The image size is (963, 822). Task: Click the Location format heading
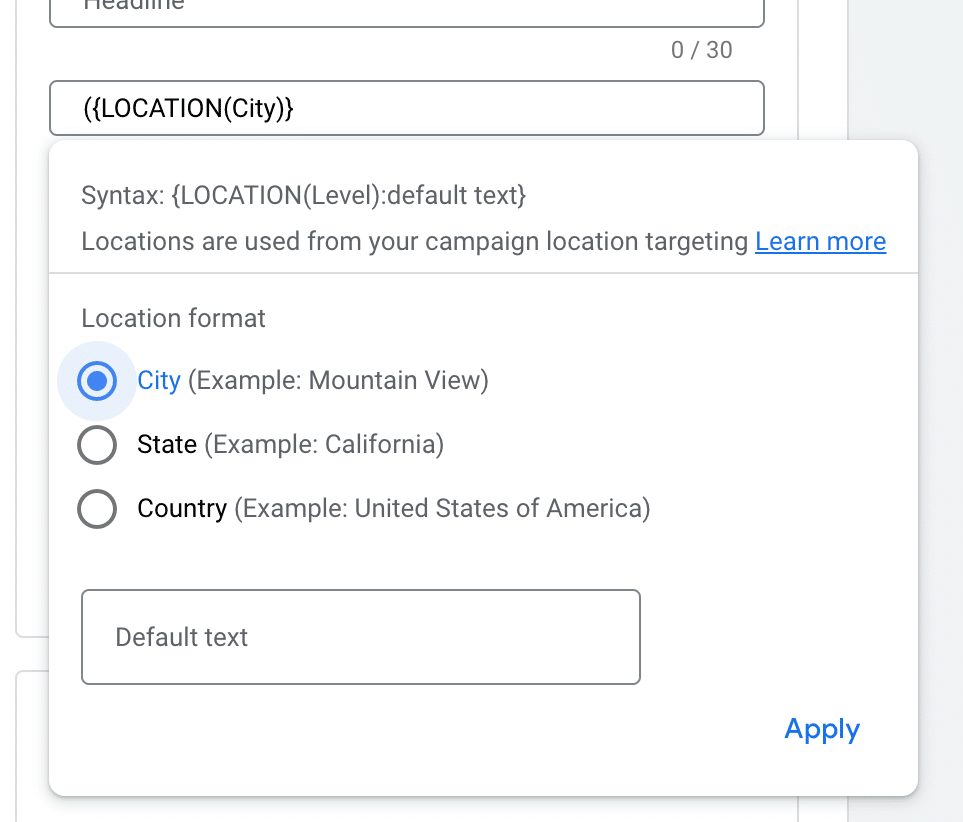[173, 319]
